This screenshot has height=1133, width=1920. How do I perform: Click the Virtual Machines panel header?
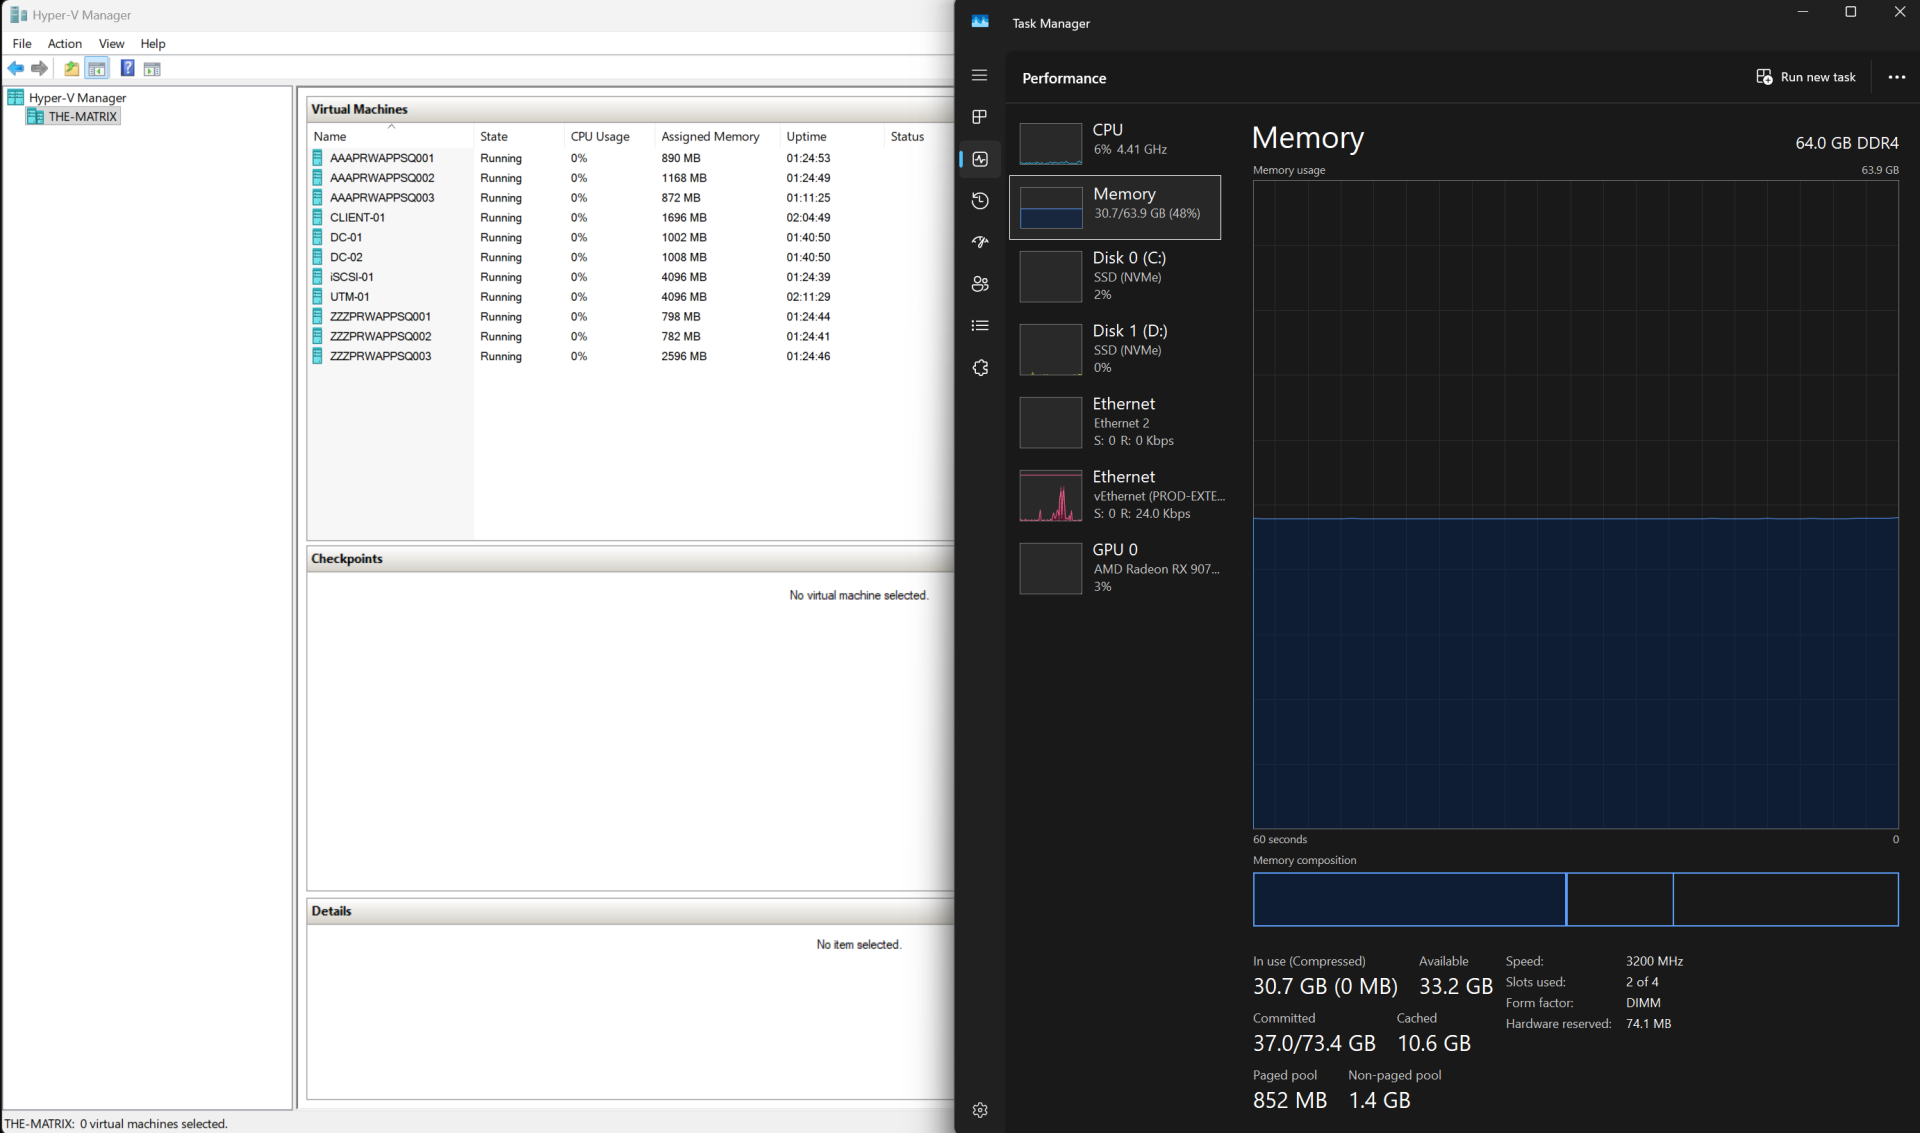tap(630, 109)
